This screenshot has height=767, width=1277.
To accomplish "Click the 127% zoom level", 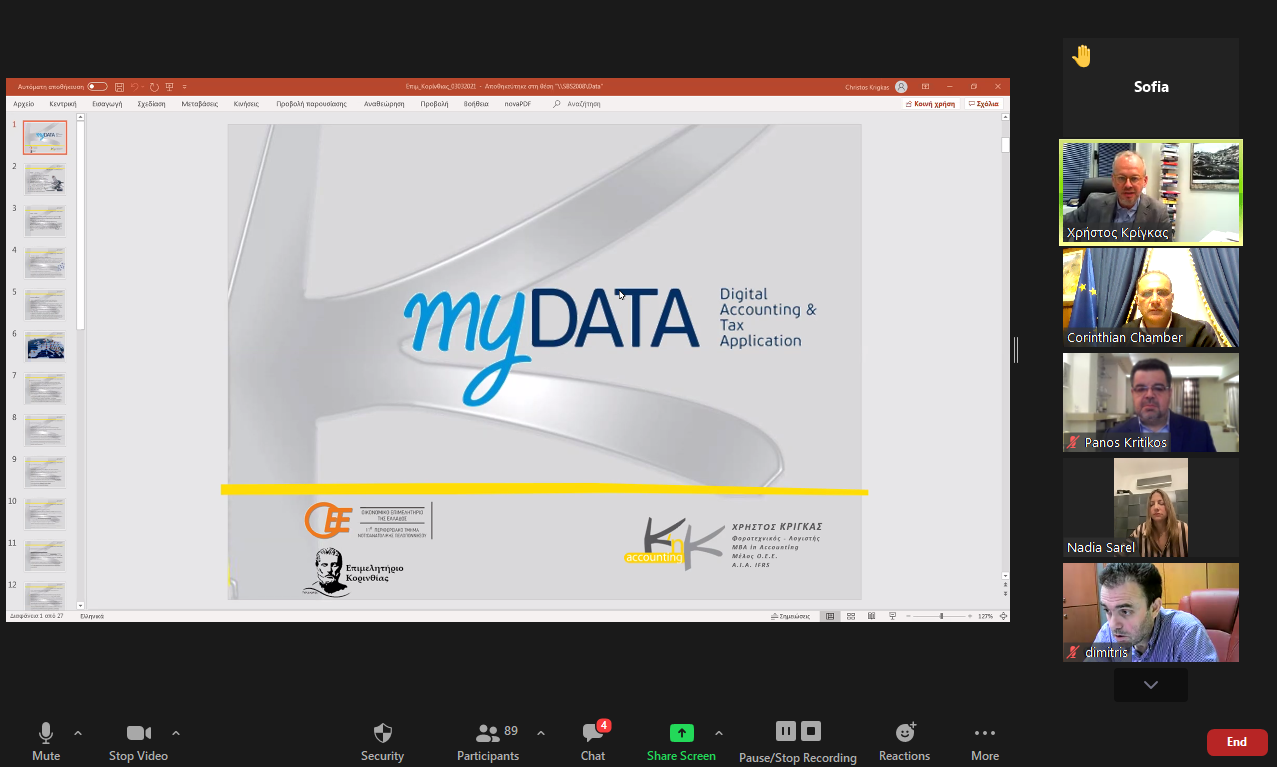I will 985,616.
